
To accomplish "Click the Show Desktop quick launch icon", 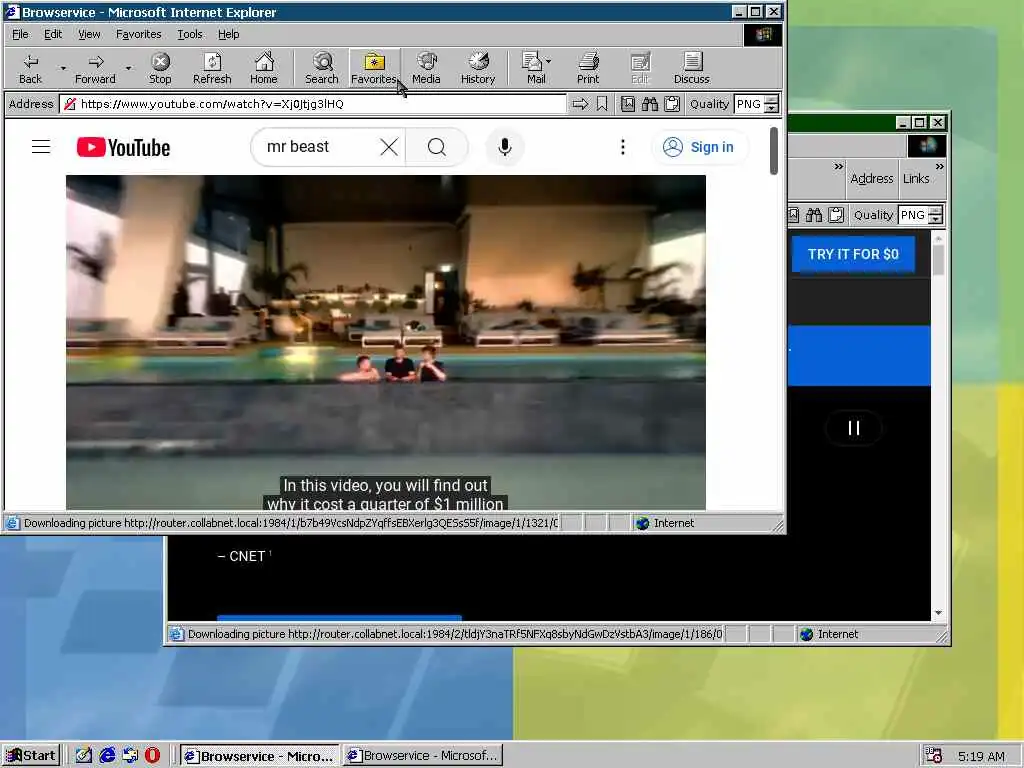I will [x=84, y=756].
